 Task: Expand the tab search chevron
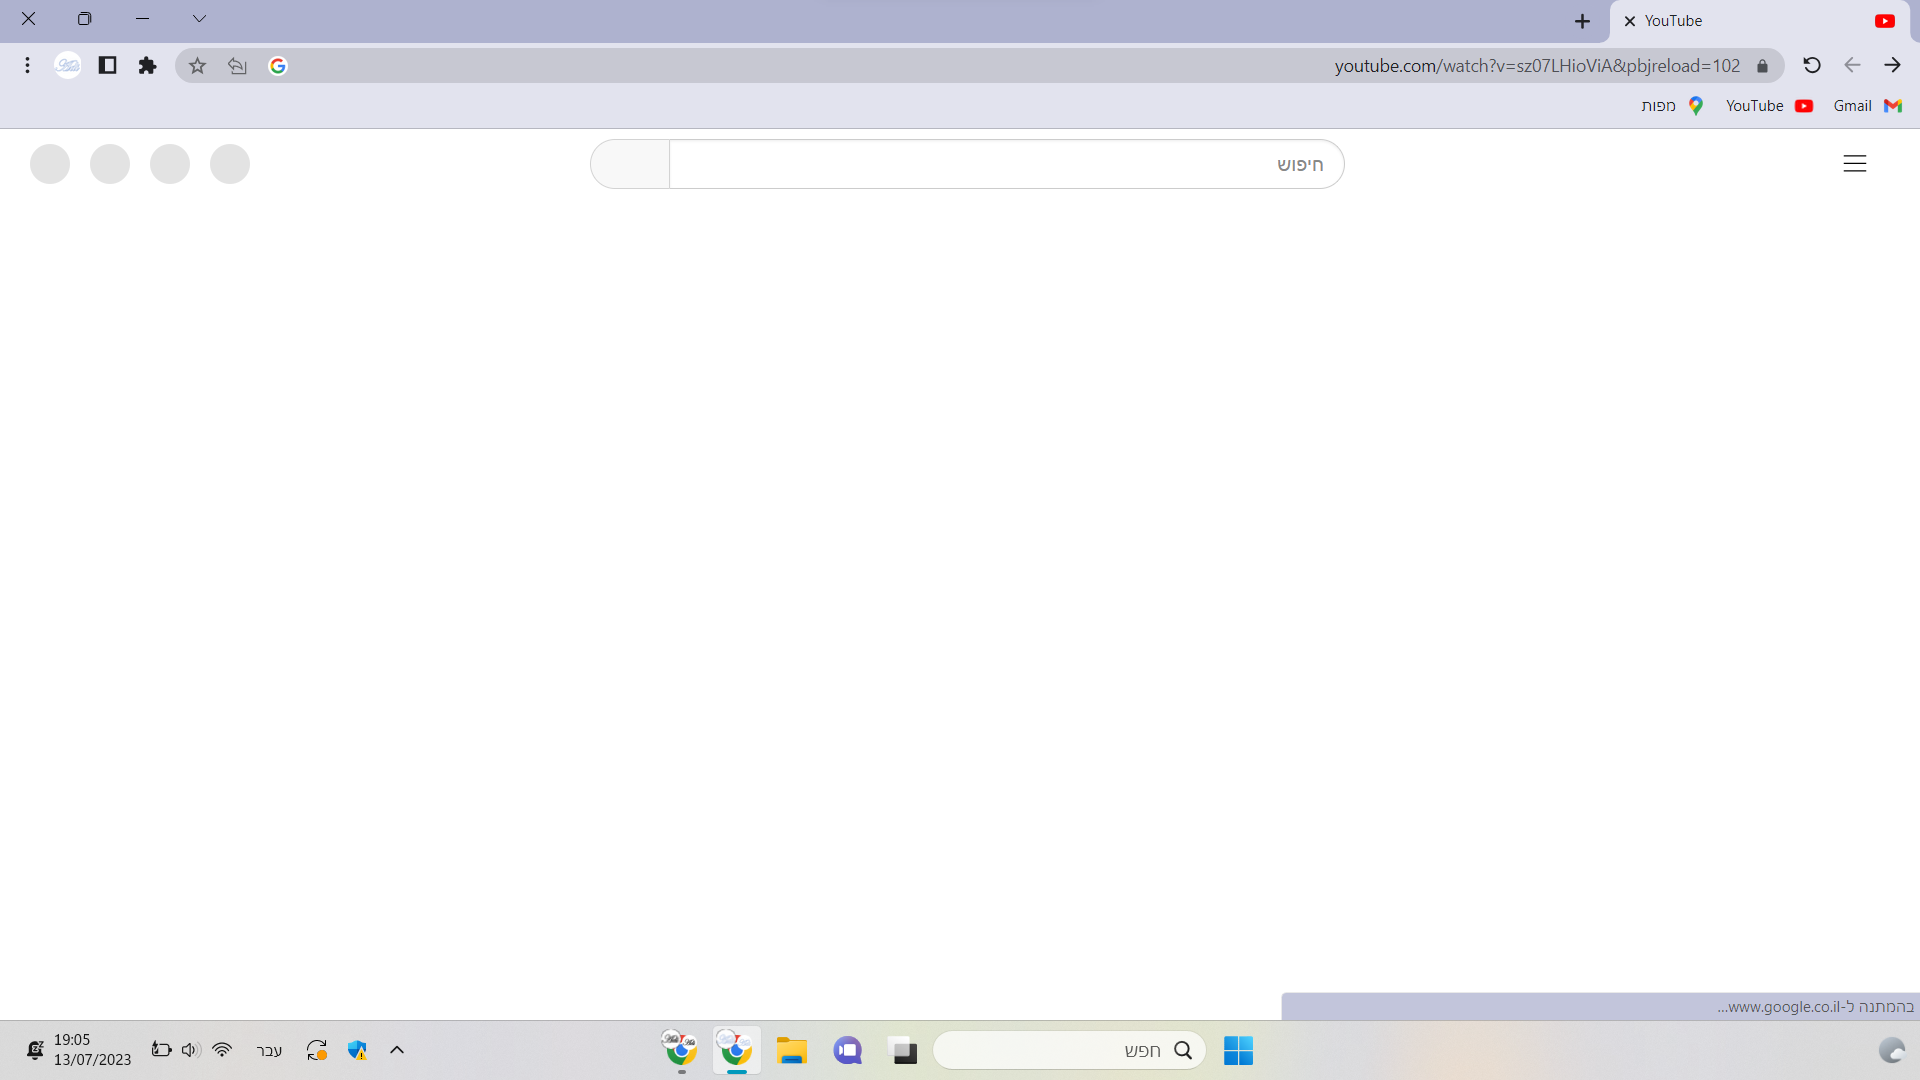[199, 19]
